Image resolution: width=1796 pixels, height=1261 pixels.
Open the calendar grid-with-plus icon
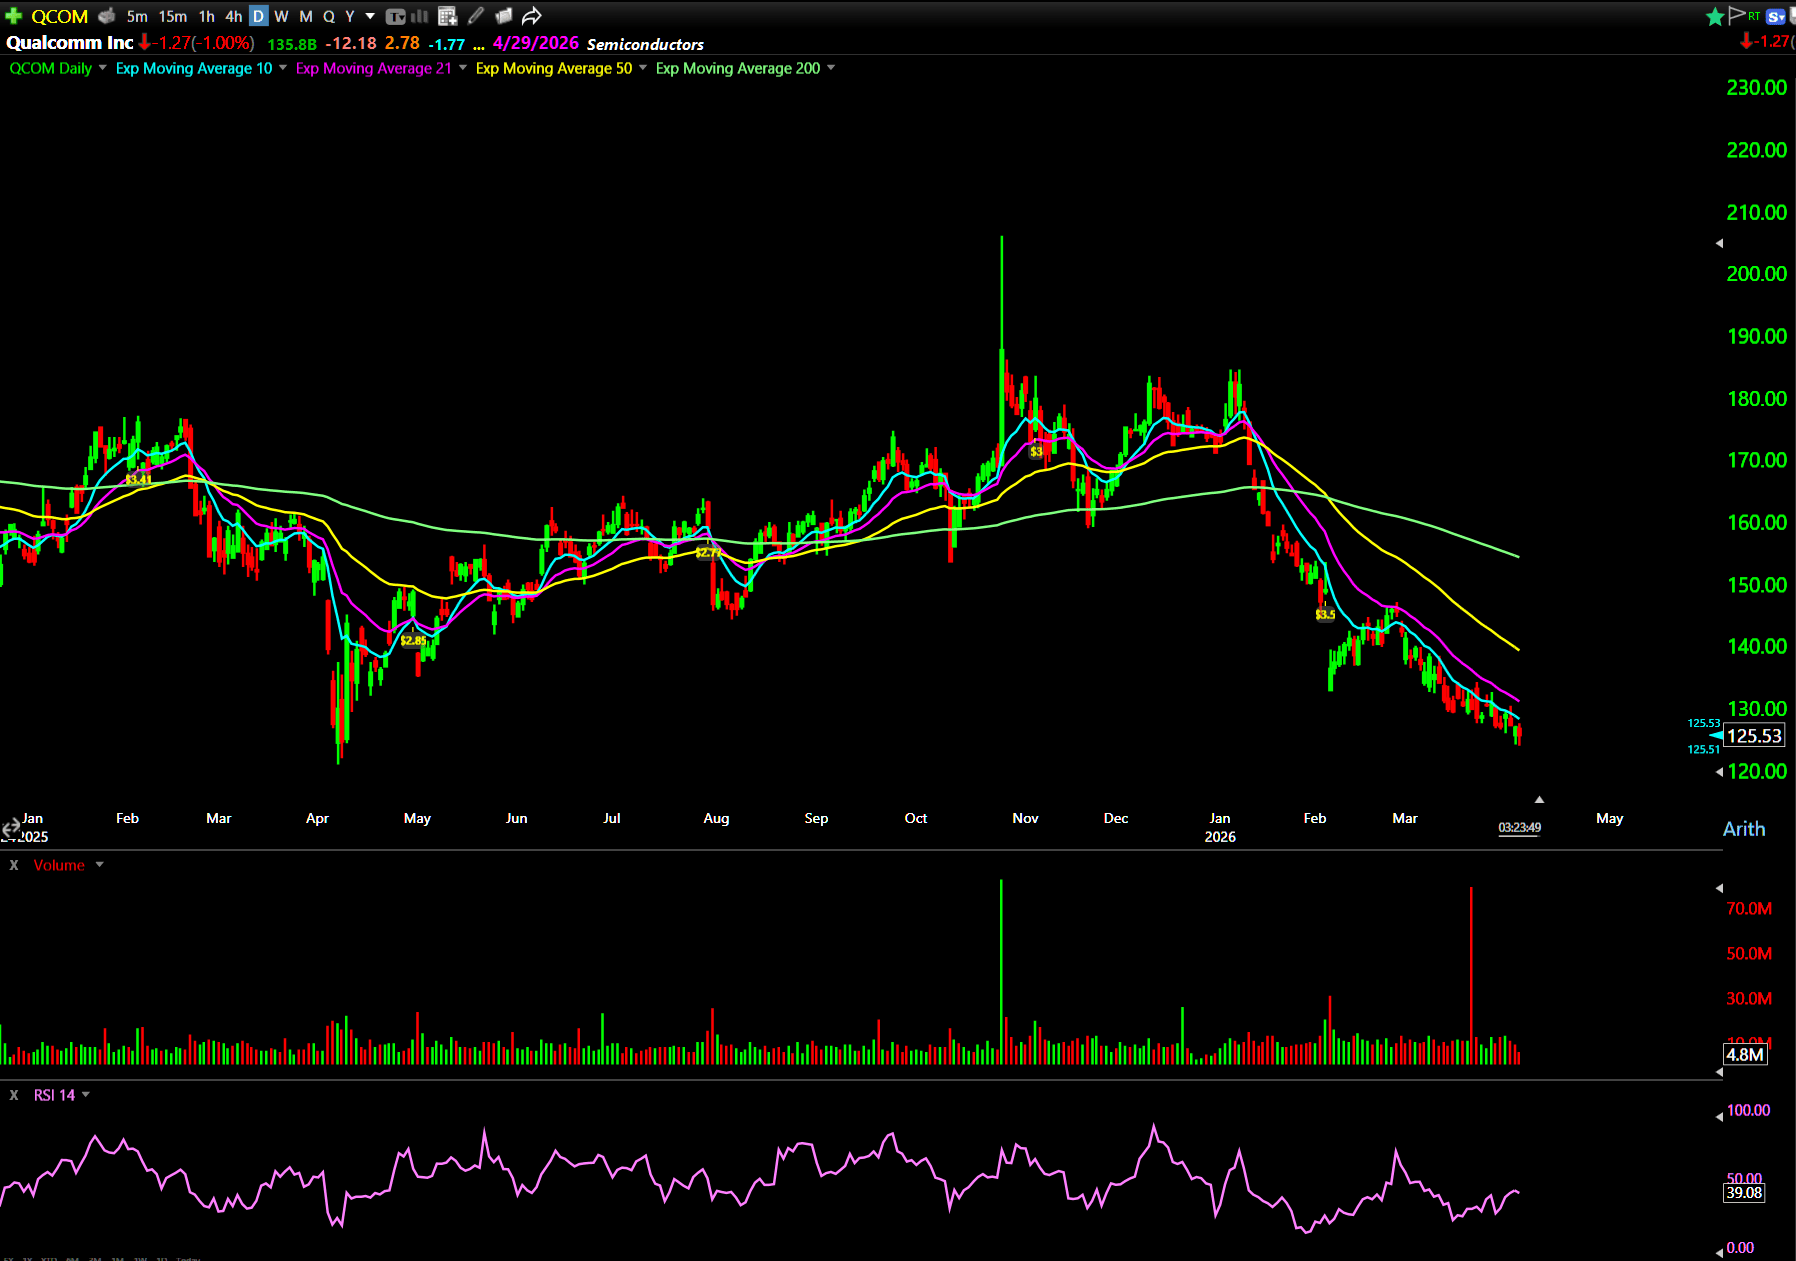click(x=448, y=16)
